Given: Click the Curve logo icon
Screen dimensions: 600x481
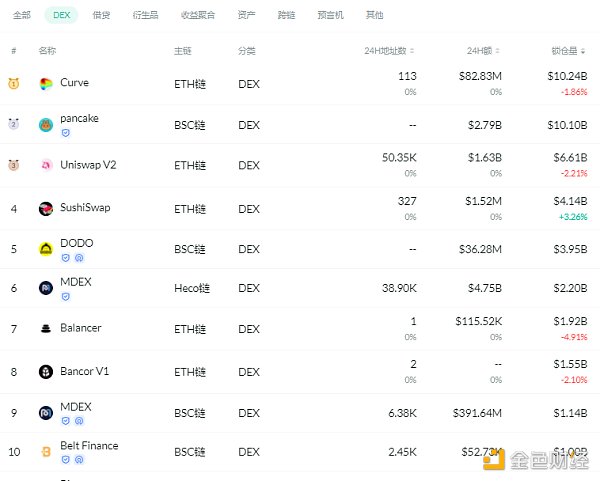Looking at the screenshot, I should (x=46, y=84).
